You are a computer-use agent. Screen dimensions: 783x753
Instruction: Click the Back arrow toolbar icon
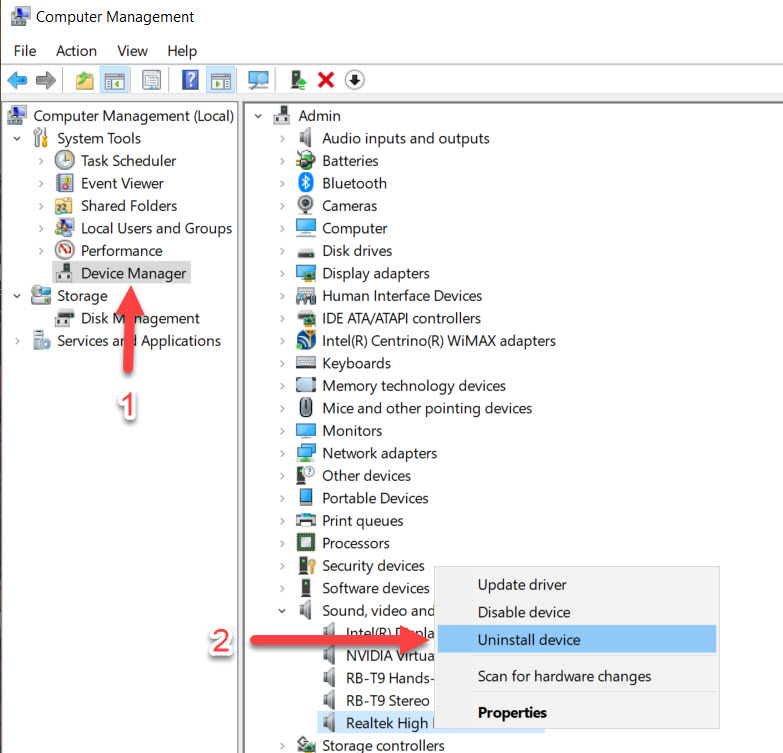17,80
